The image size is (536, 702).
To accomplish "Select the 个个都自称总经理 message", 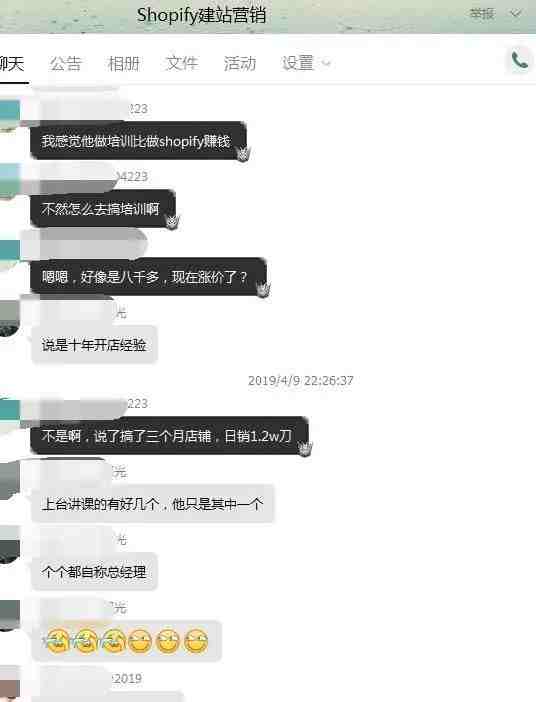I will click(94, 572).
